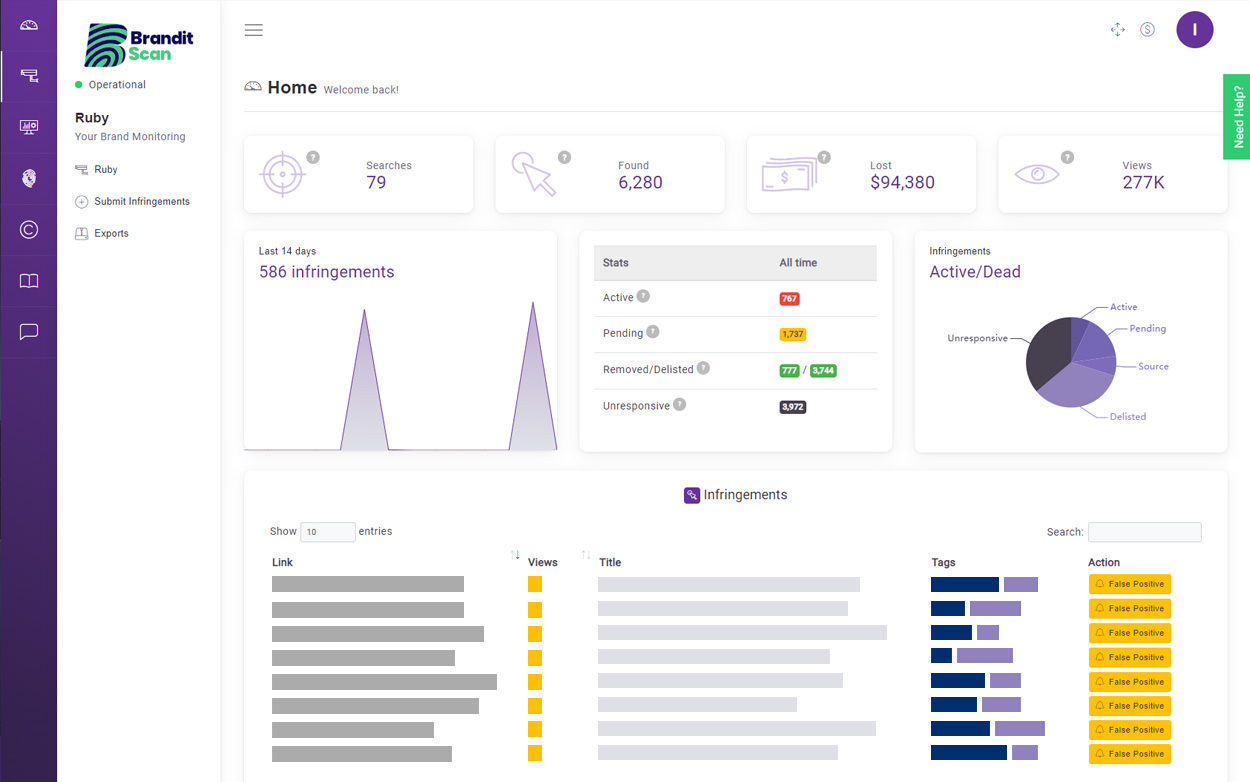Click help icon next to Pending stat
This screenshot has width=1250, height=782.
coord(653,332)
